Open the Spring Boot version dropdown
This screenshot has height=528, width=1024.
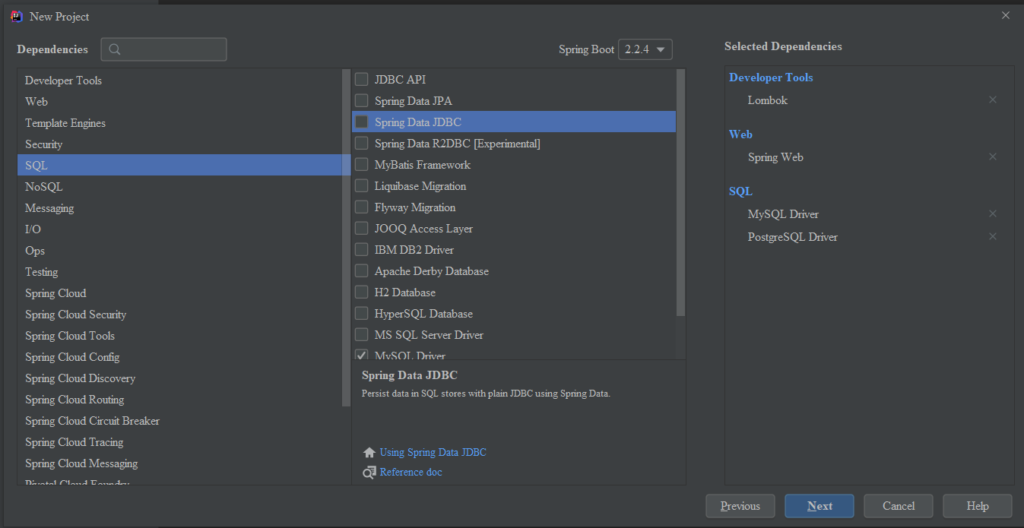tap(645, 50)
